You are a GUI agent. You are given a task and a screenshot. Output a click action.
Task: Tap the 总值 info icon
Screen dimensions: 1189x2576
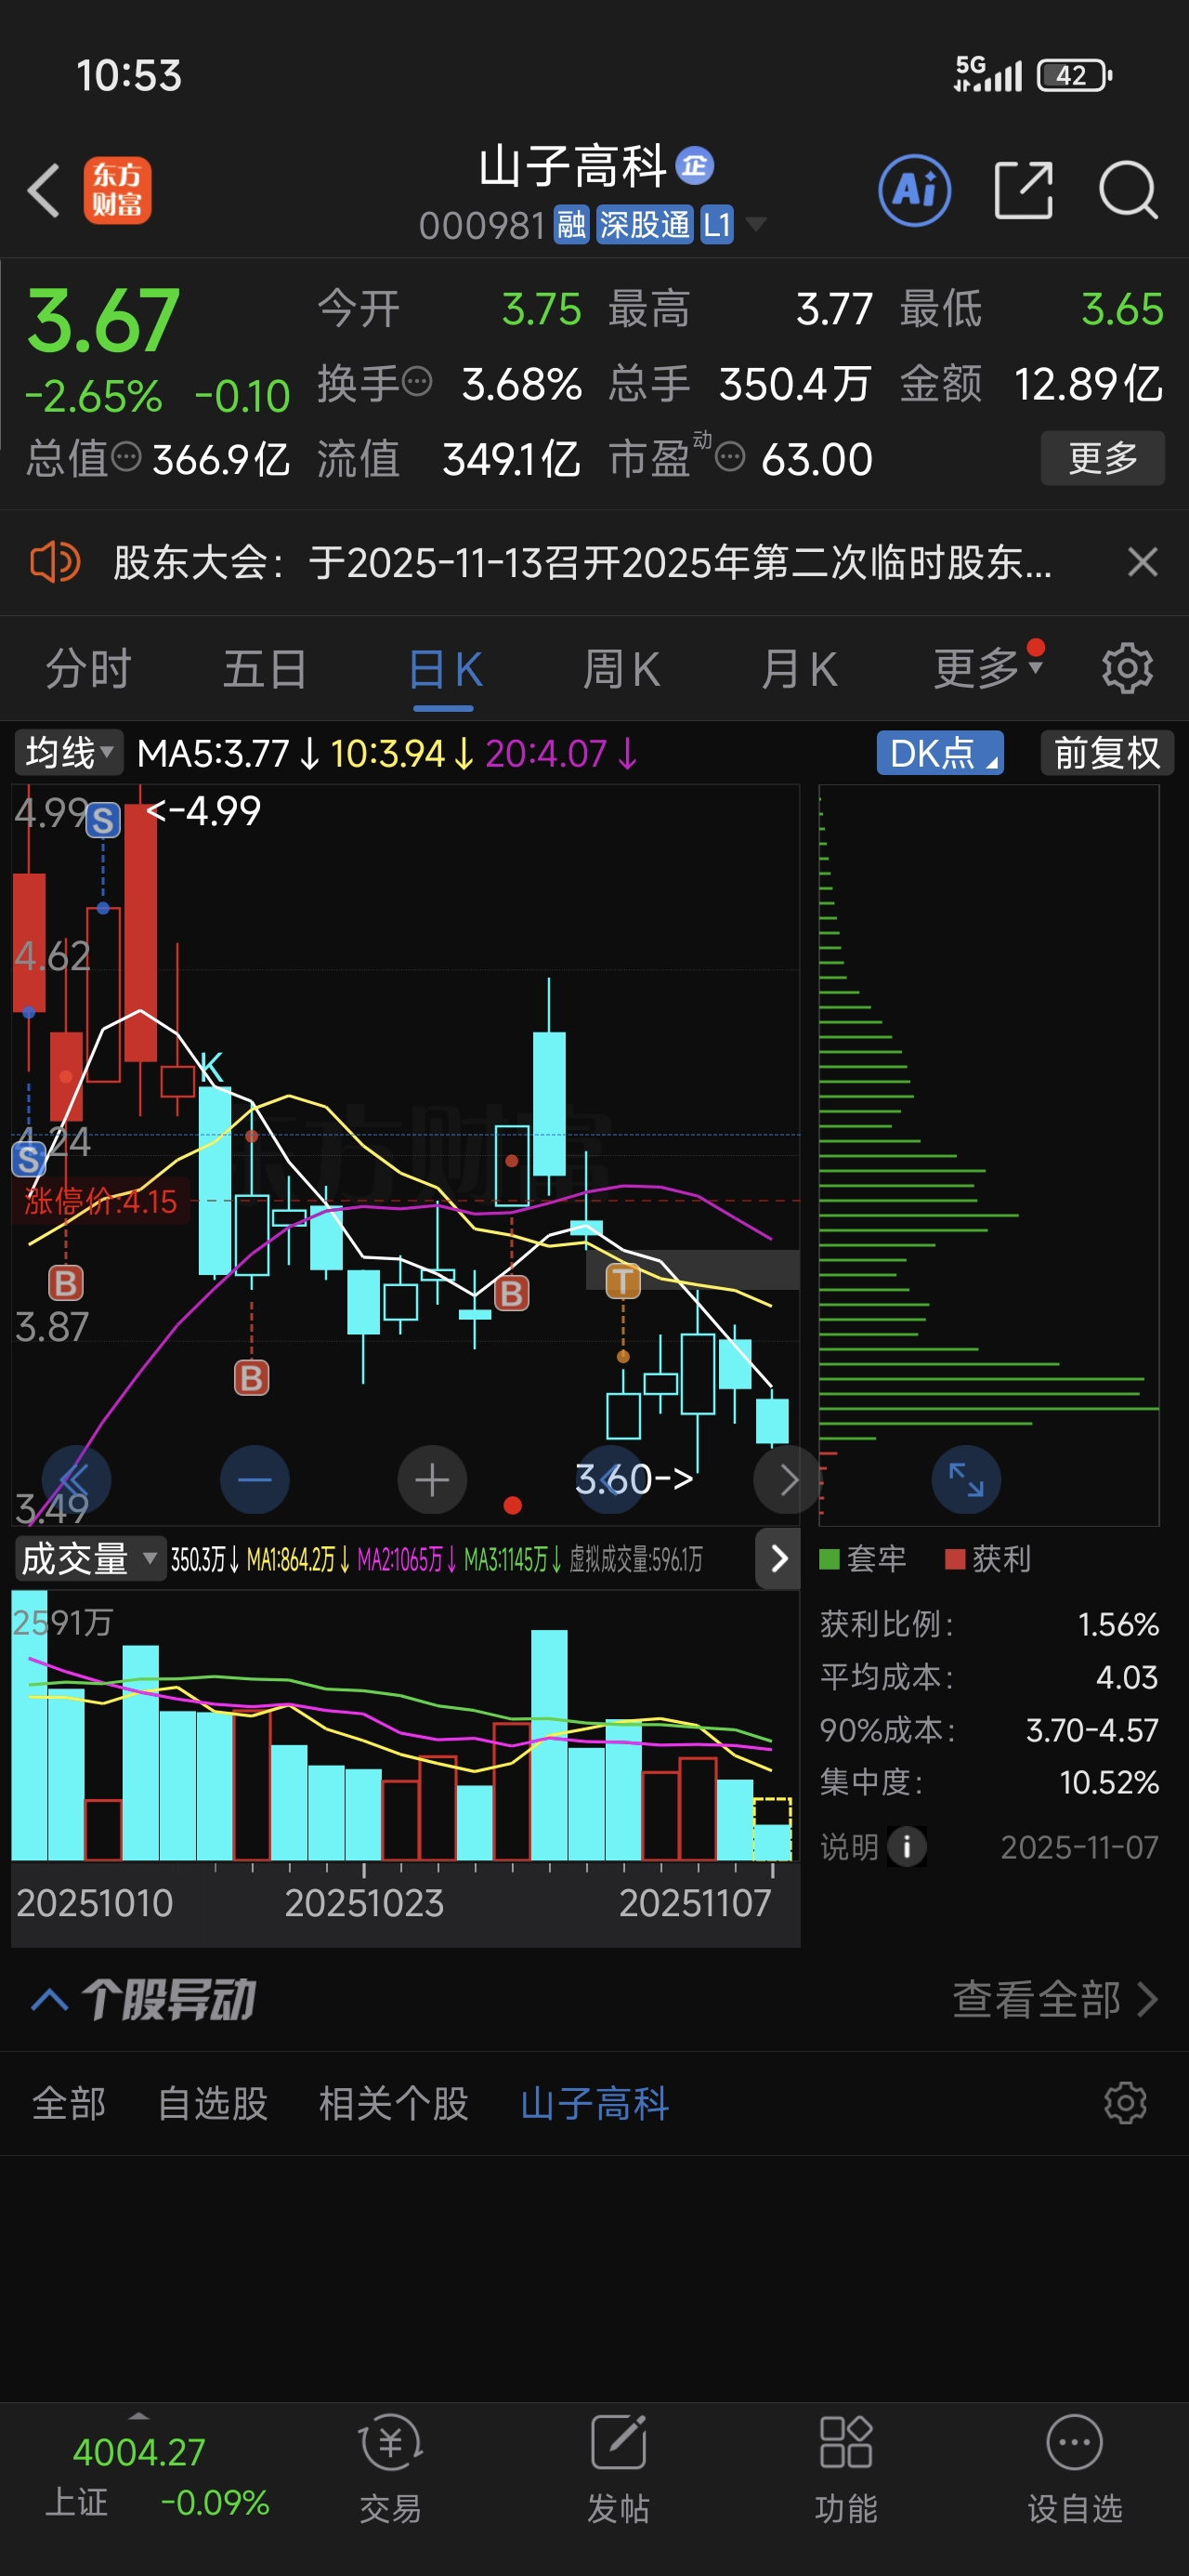(126, 457)
